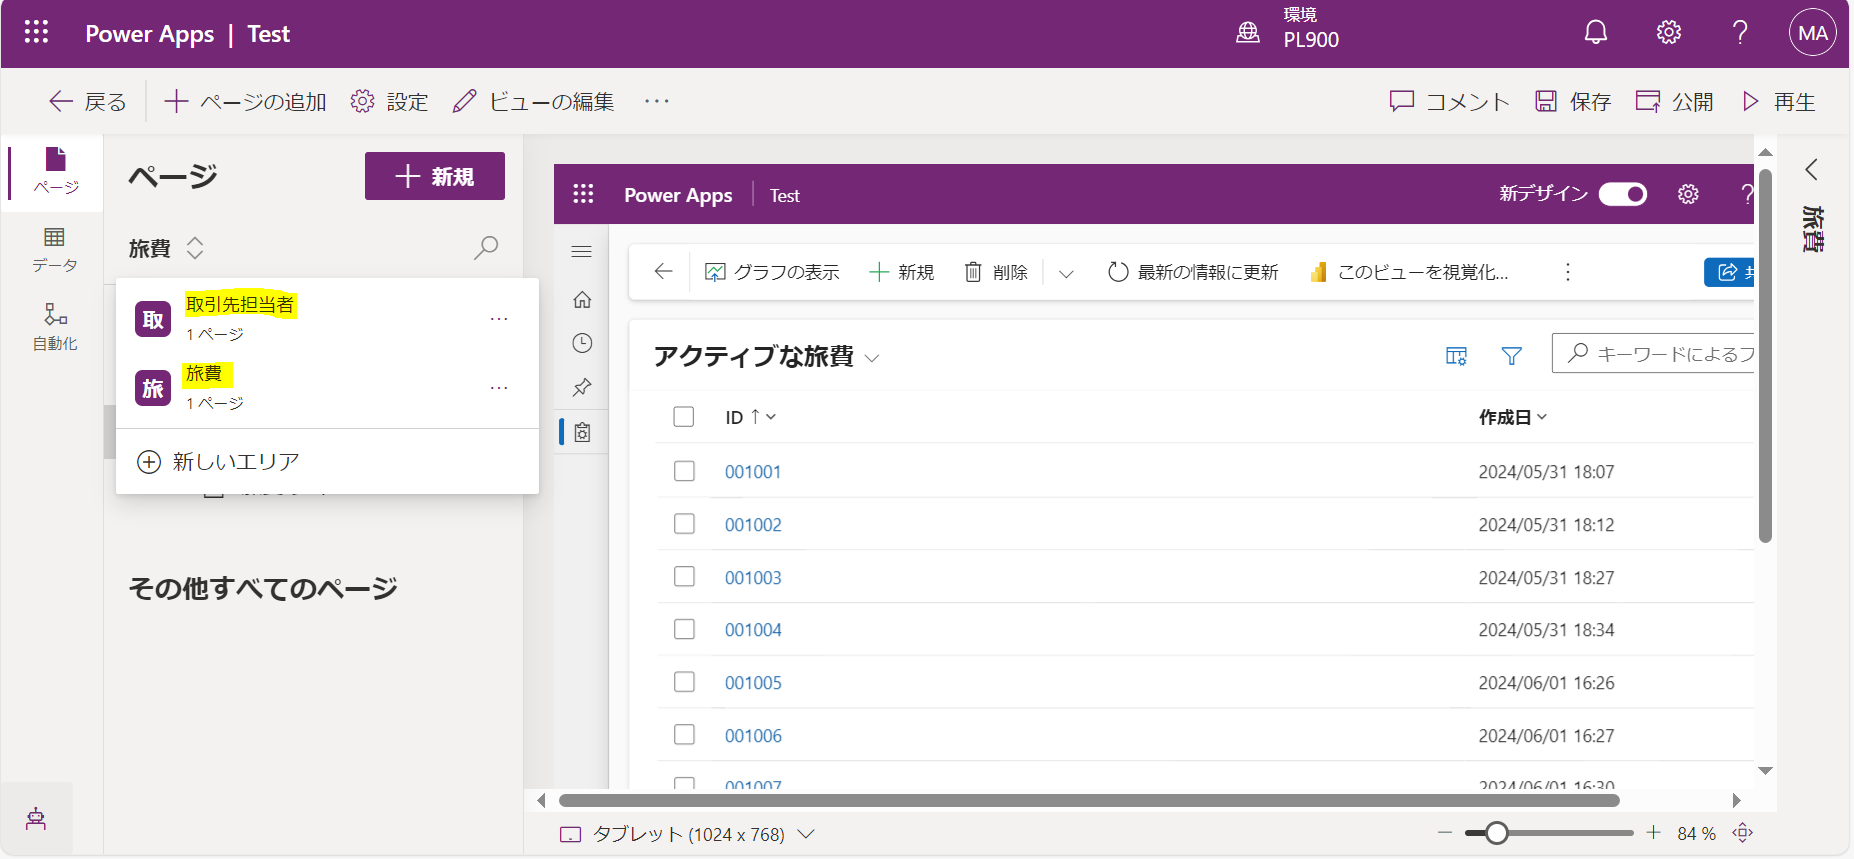This screenshot has height=859, width=1854.
Task: Click 保存 to save the app
Action: (x=1573, y=102)
